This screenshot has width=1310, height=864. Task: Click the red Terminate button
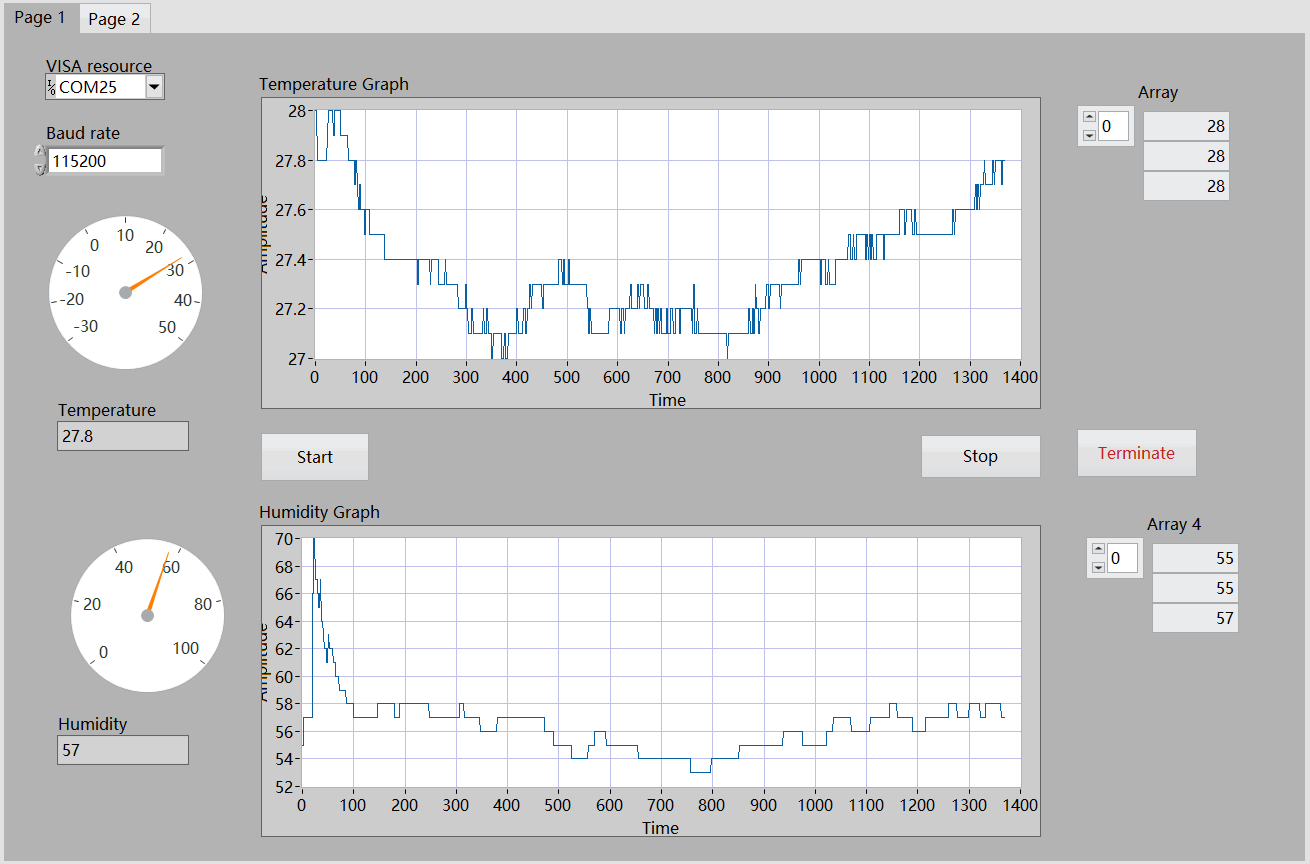[x=1136, y=453]
